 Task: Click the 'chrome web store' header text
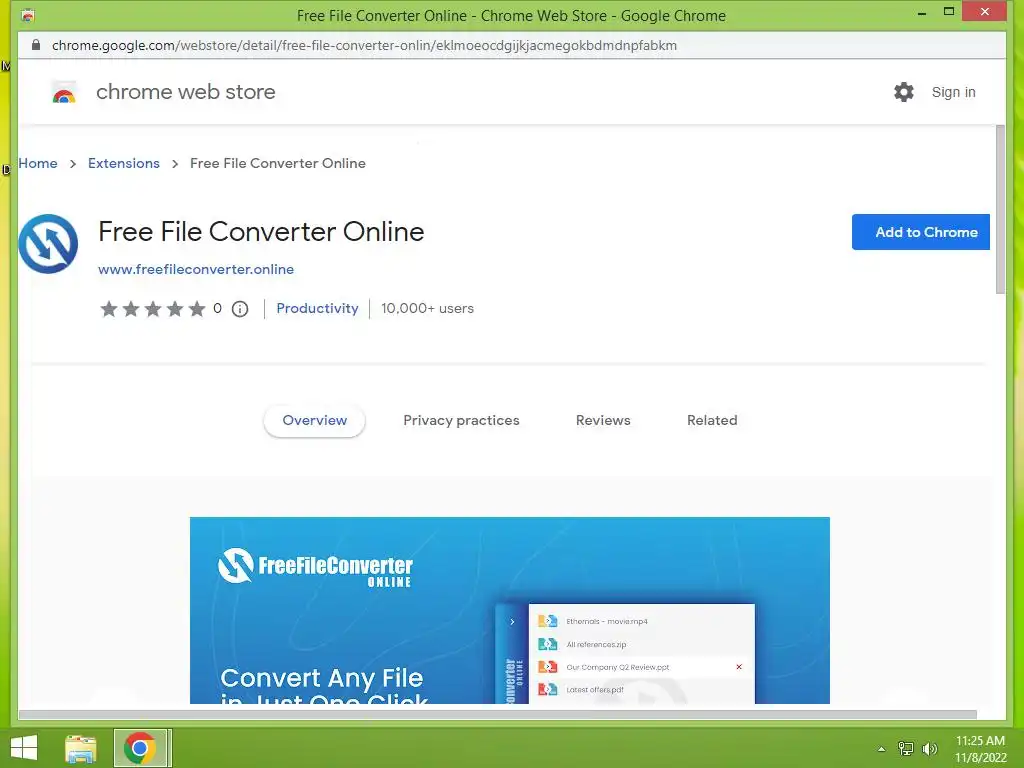pos(185,92)
